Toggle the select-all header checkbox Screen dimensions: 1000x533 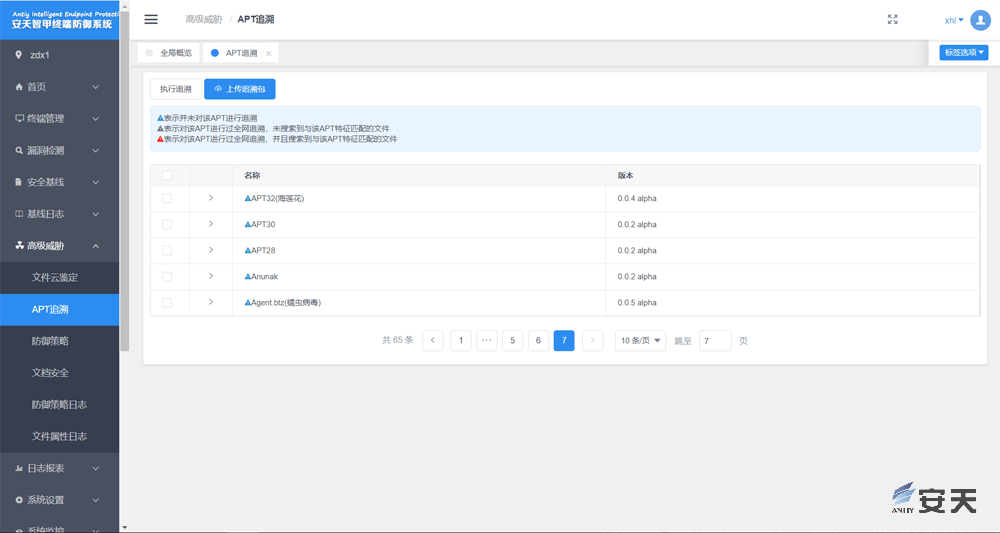167,176
